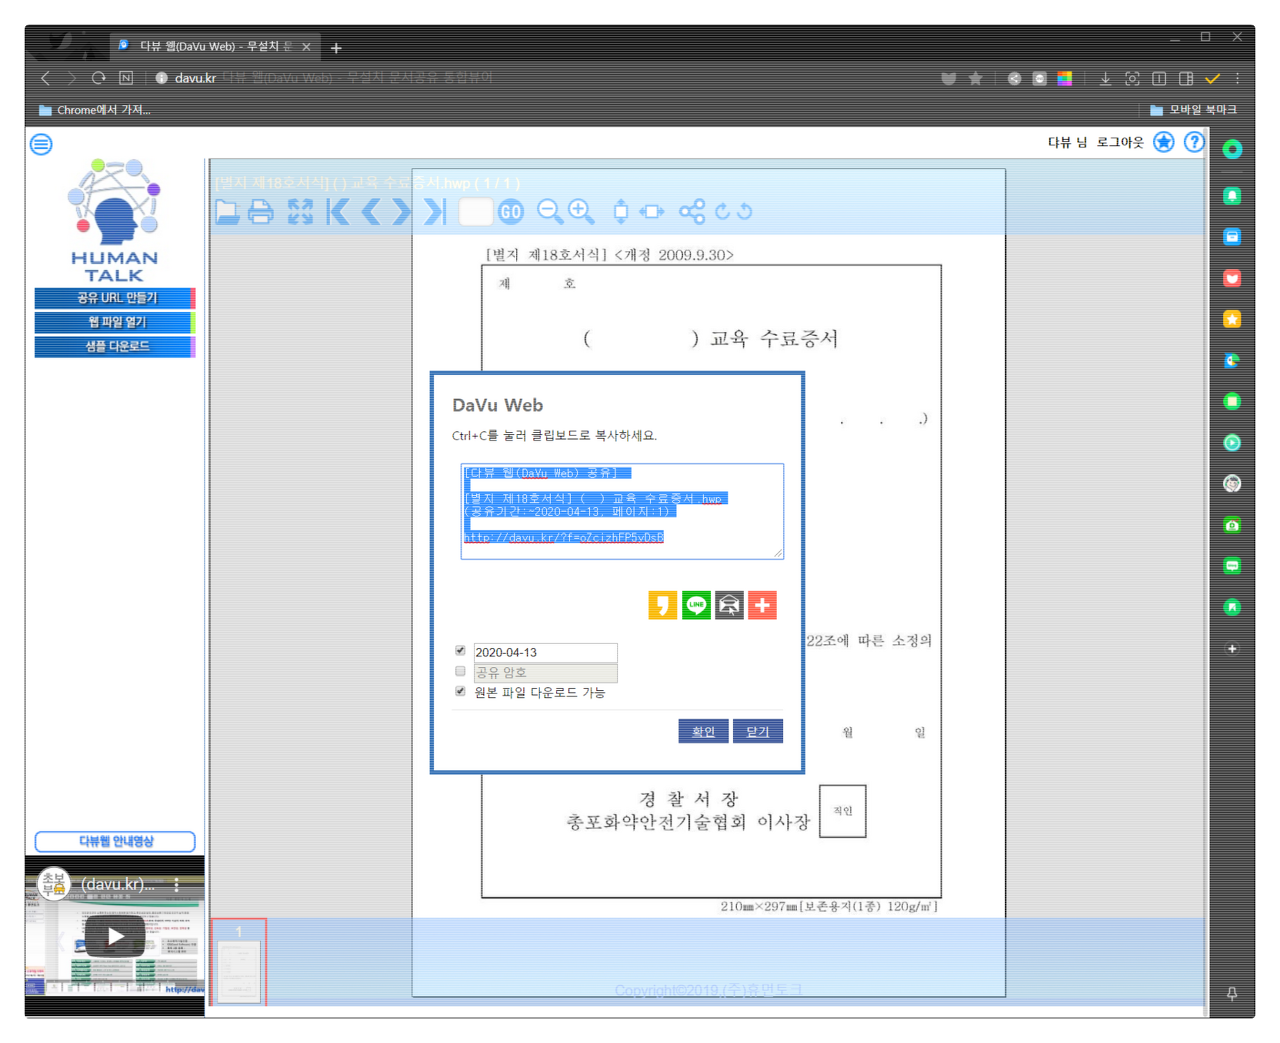Click the 확인 confirm button
The height and width of the screenshot is (1043, 1280).
pos(703,731)
